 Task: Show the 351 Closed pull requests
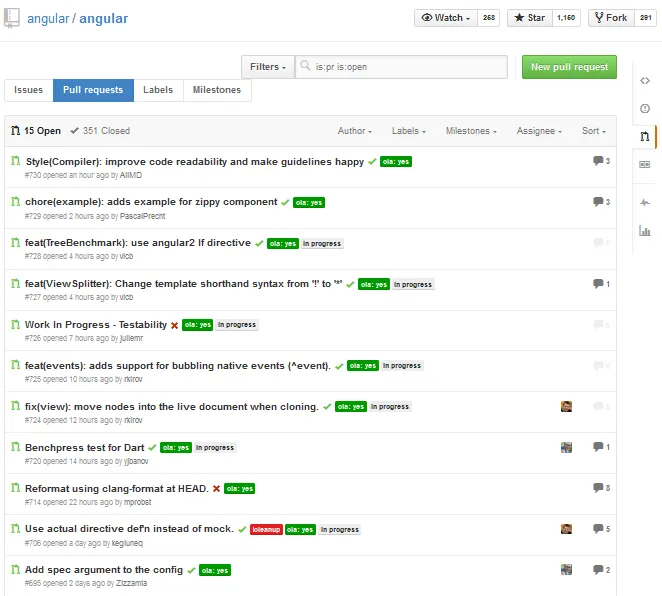click(100, 131)
